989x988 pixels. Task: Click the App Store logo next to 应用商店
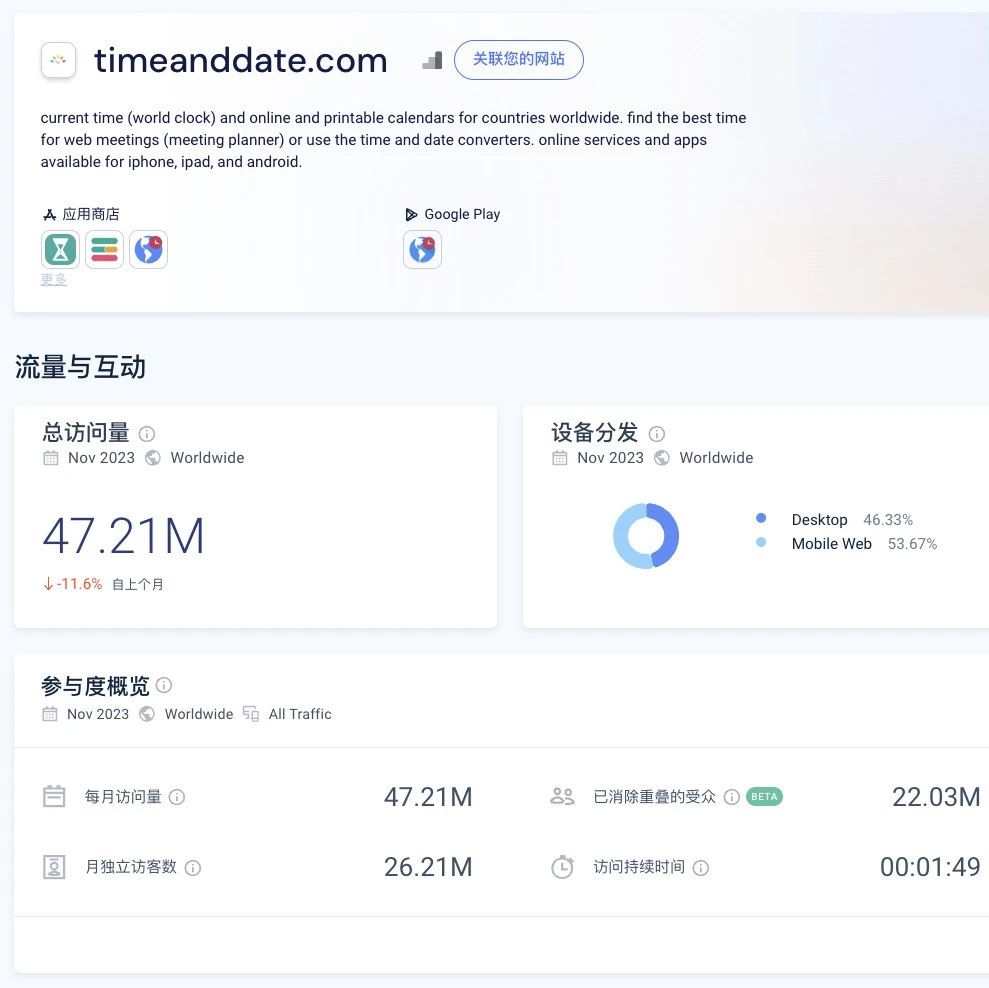coord(50,215)
